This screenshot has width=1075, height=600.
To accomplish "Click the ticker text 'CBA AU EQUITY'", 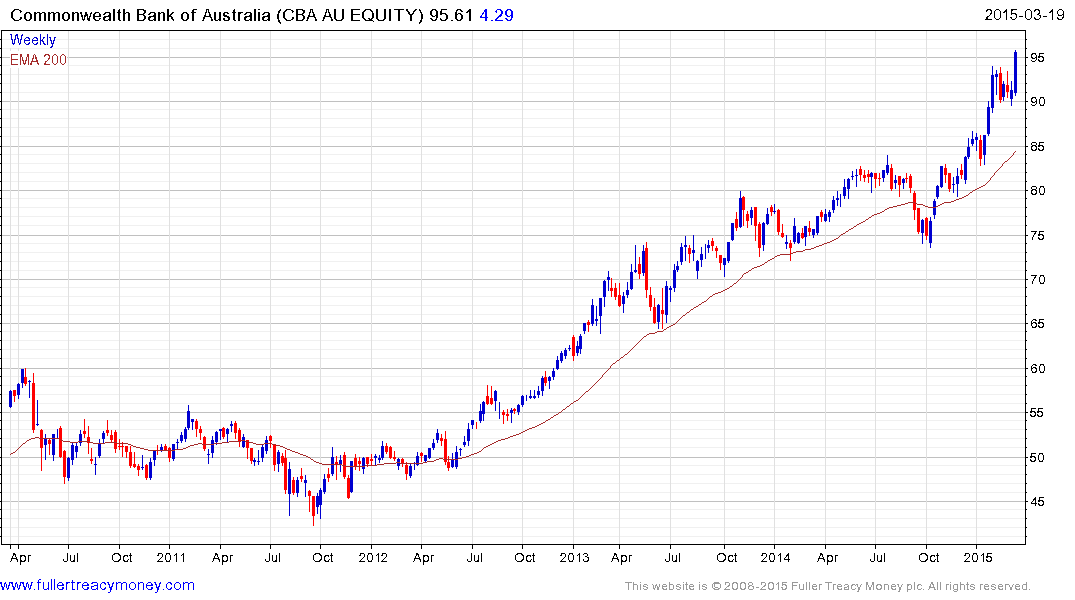I will pyautogui.click(x=350, y=15).
